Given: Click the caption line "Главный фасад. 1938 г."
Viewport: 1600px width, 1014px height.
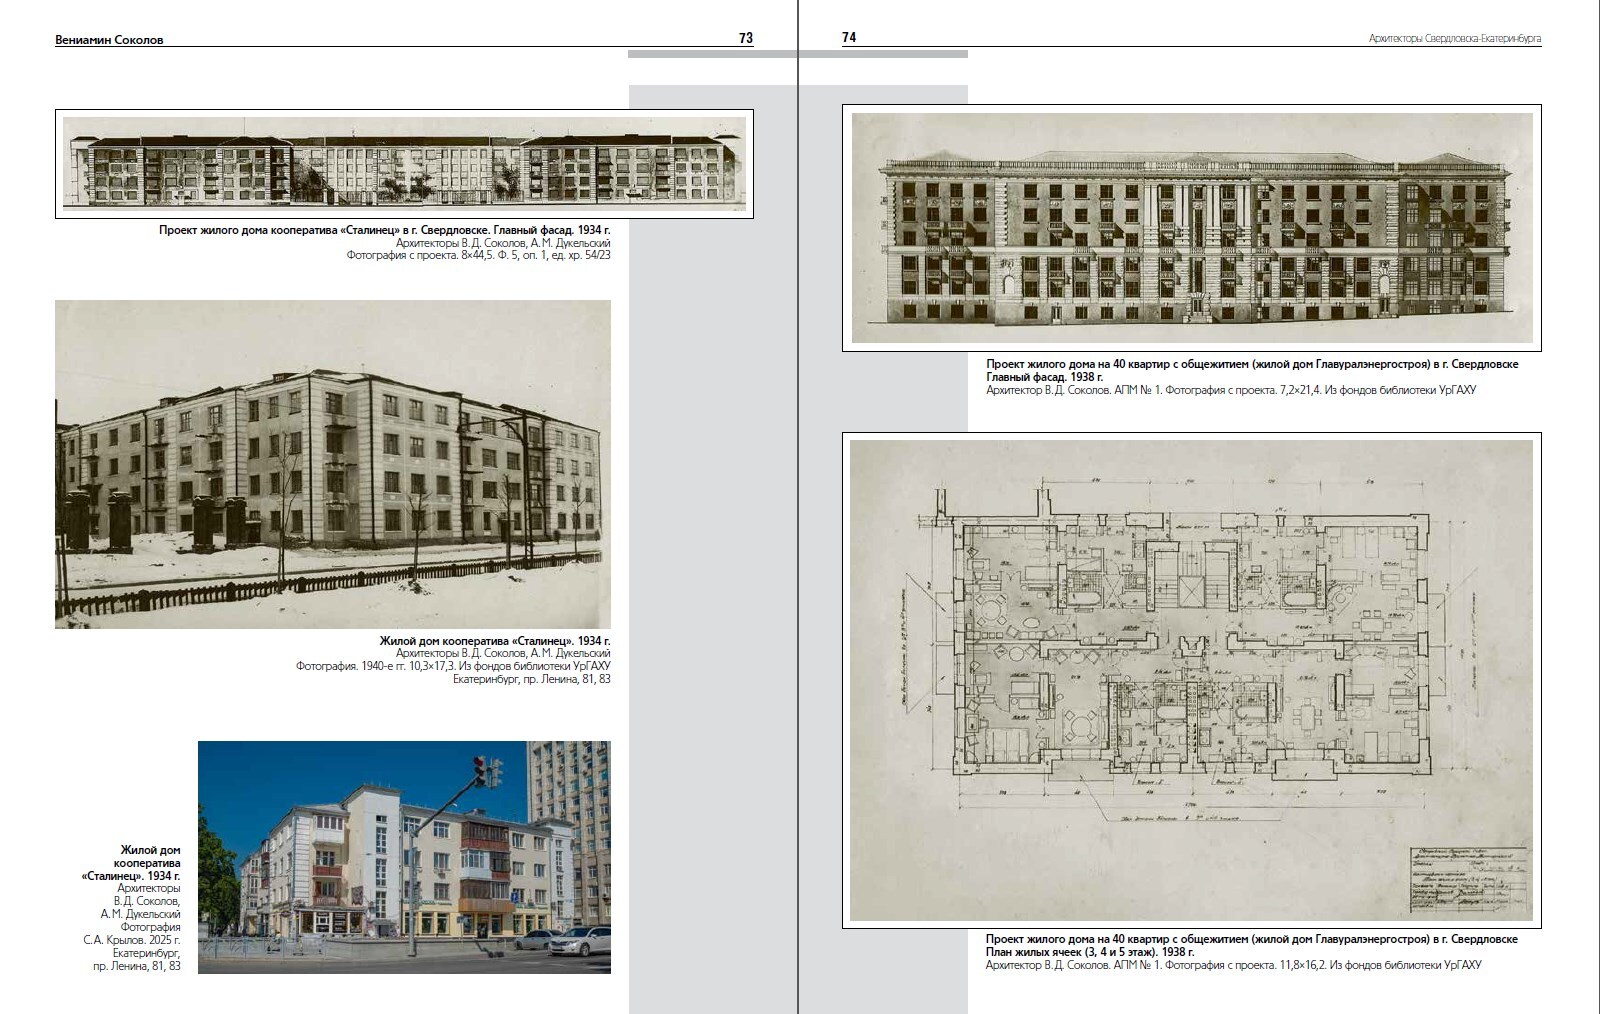Looking at the screenshot, I should pyautogui.click(x=1045, y=377).
